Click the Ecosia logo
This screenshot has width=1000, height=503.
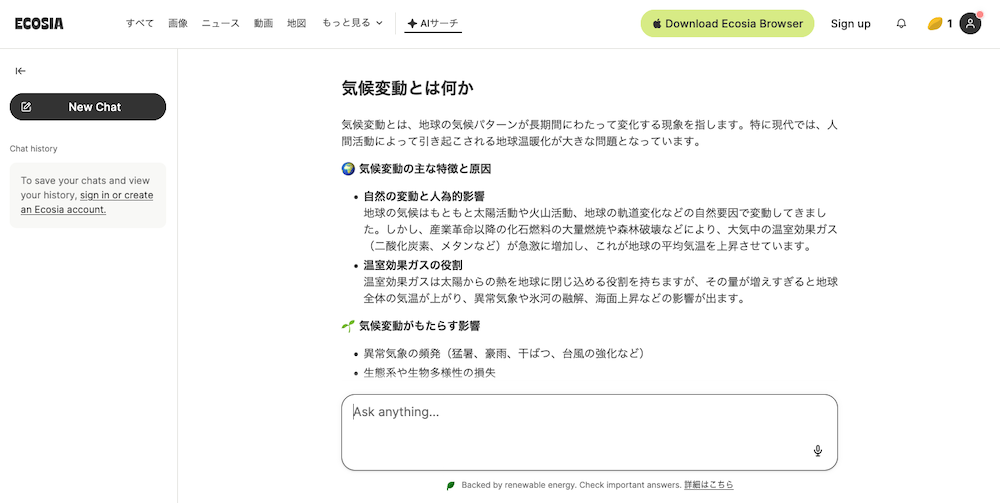point(39,23)
